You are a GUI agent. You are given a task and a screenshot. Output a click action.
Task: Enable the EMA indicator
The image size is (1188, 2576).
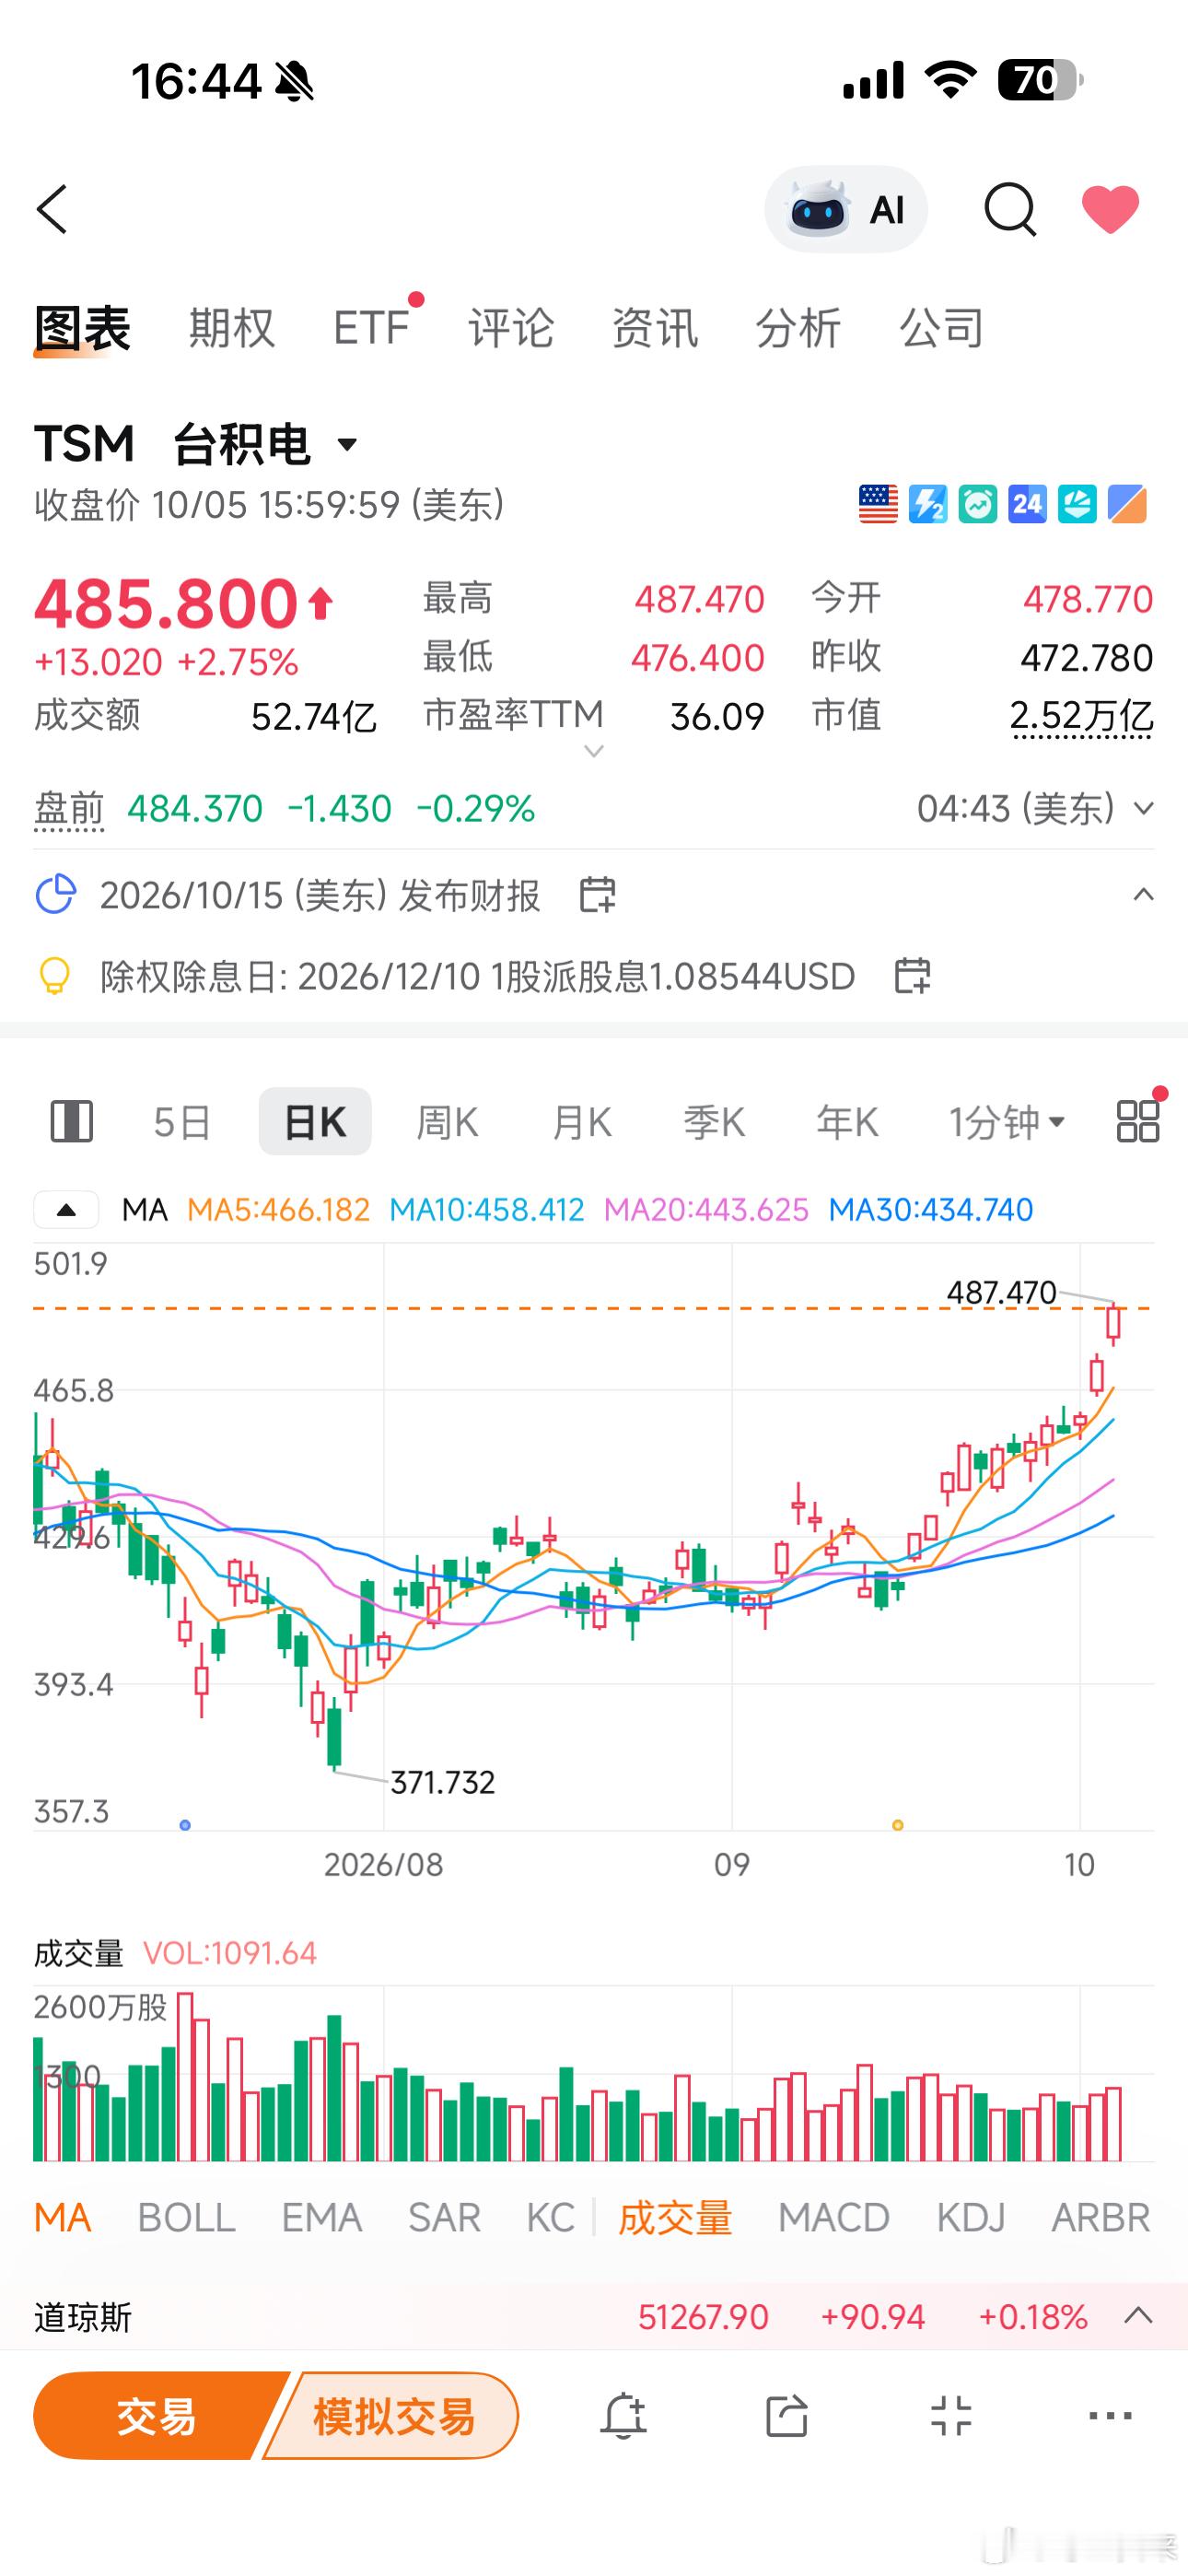pyautogui.click(x=321, y=2217)
